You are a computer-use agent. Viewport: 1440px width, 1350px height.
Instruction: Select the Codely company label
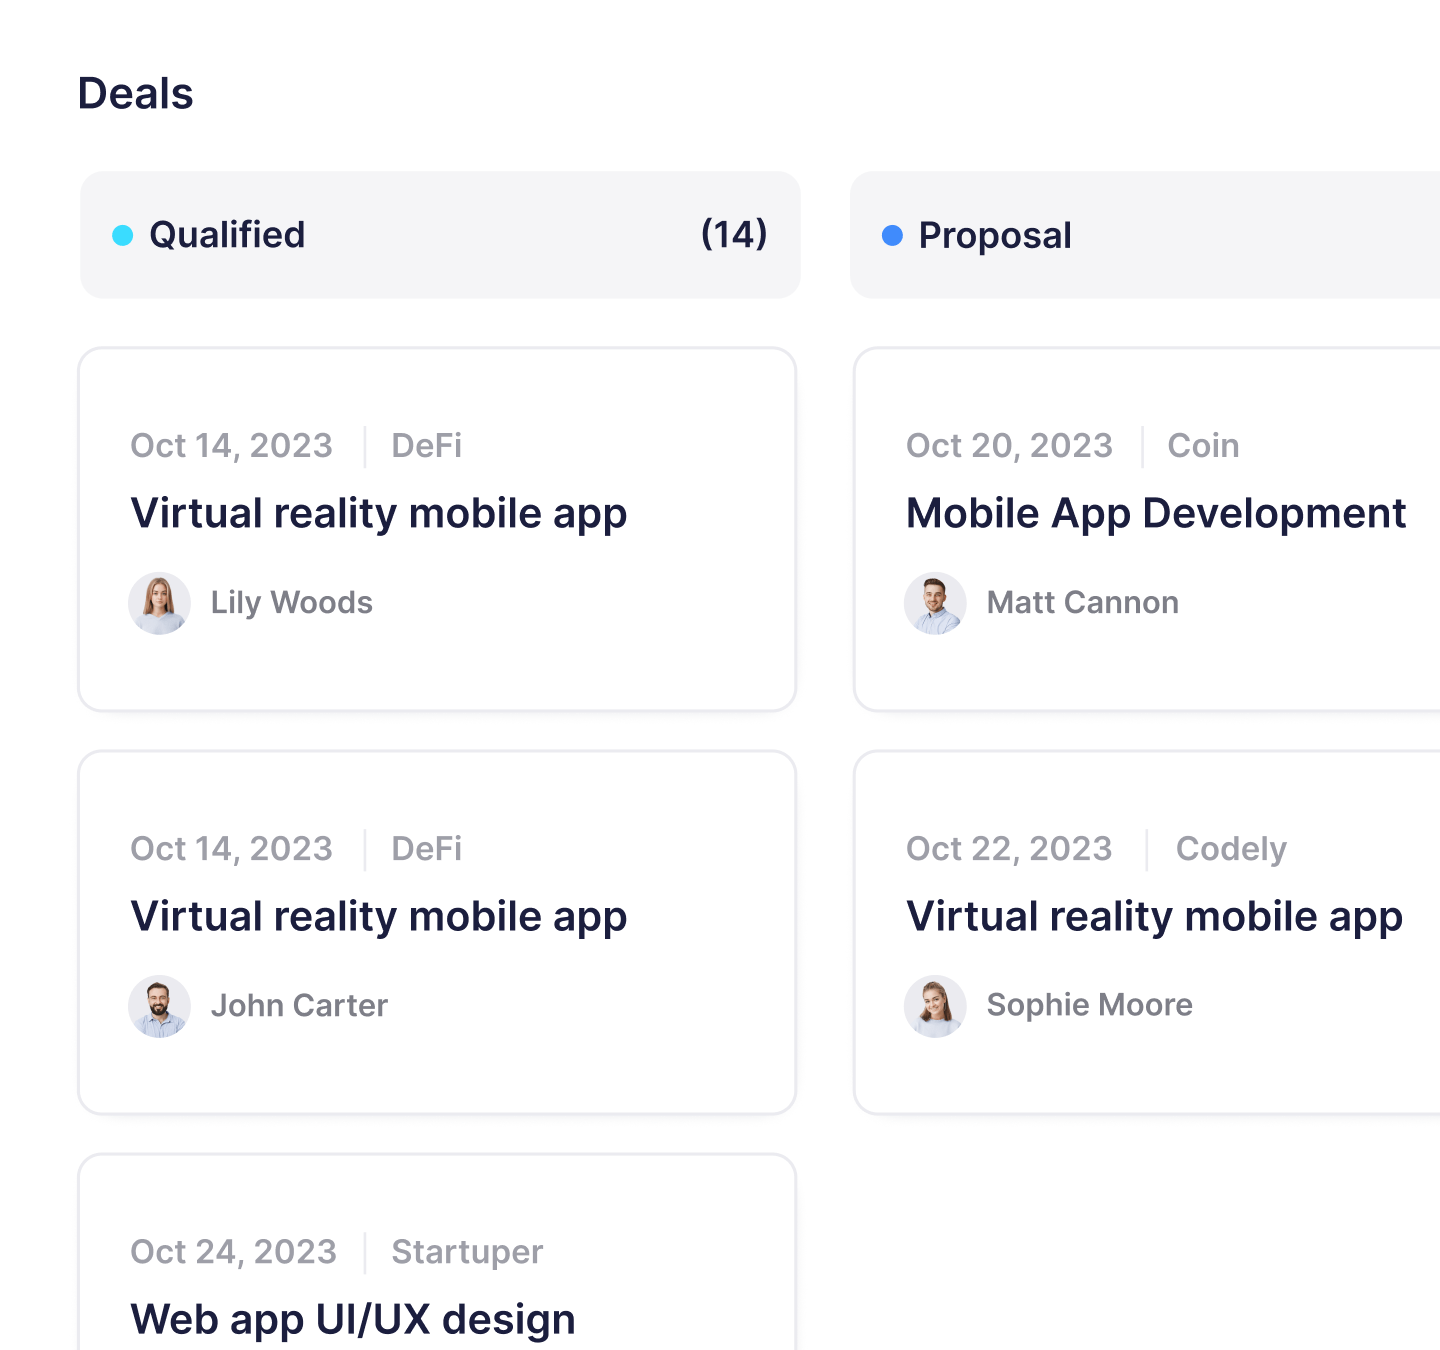click(1231, 849)
